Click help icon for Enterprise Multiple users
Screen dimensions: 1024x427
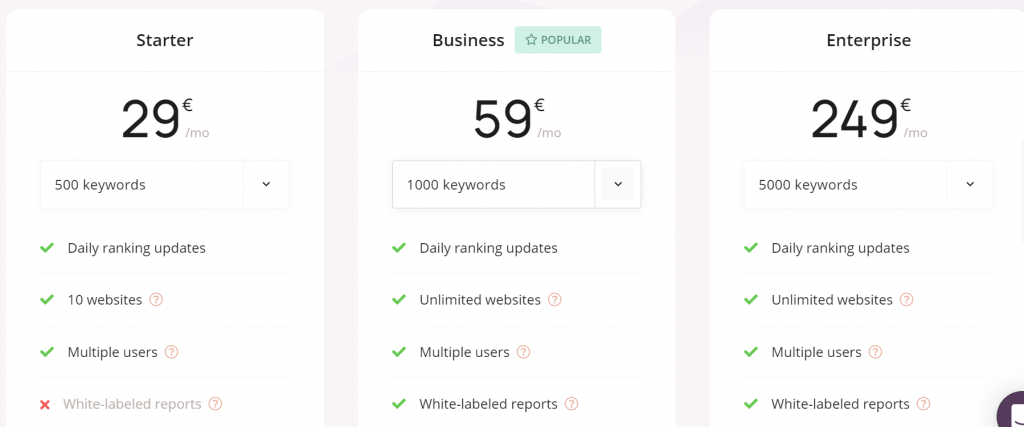[x=875, y=352]
